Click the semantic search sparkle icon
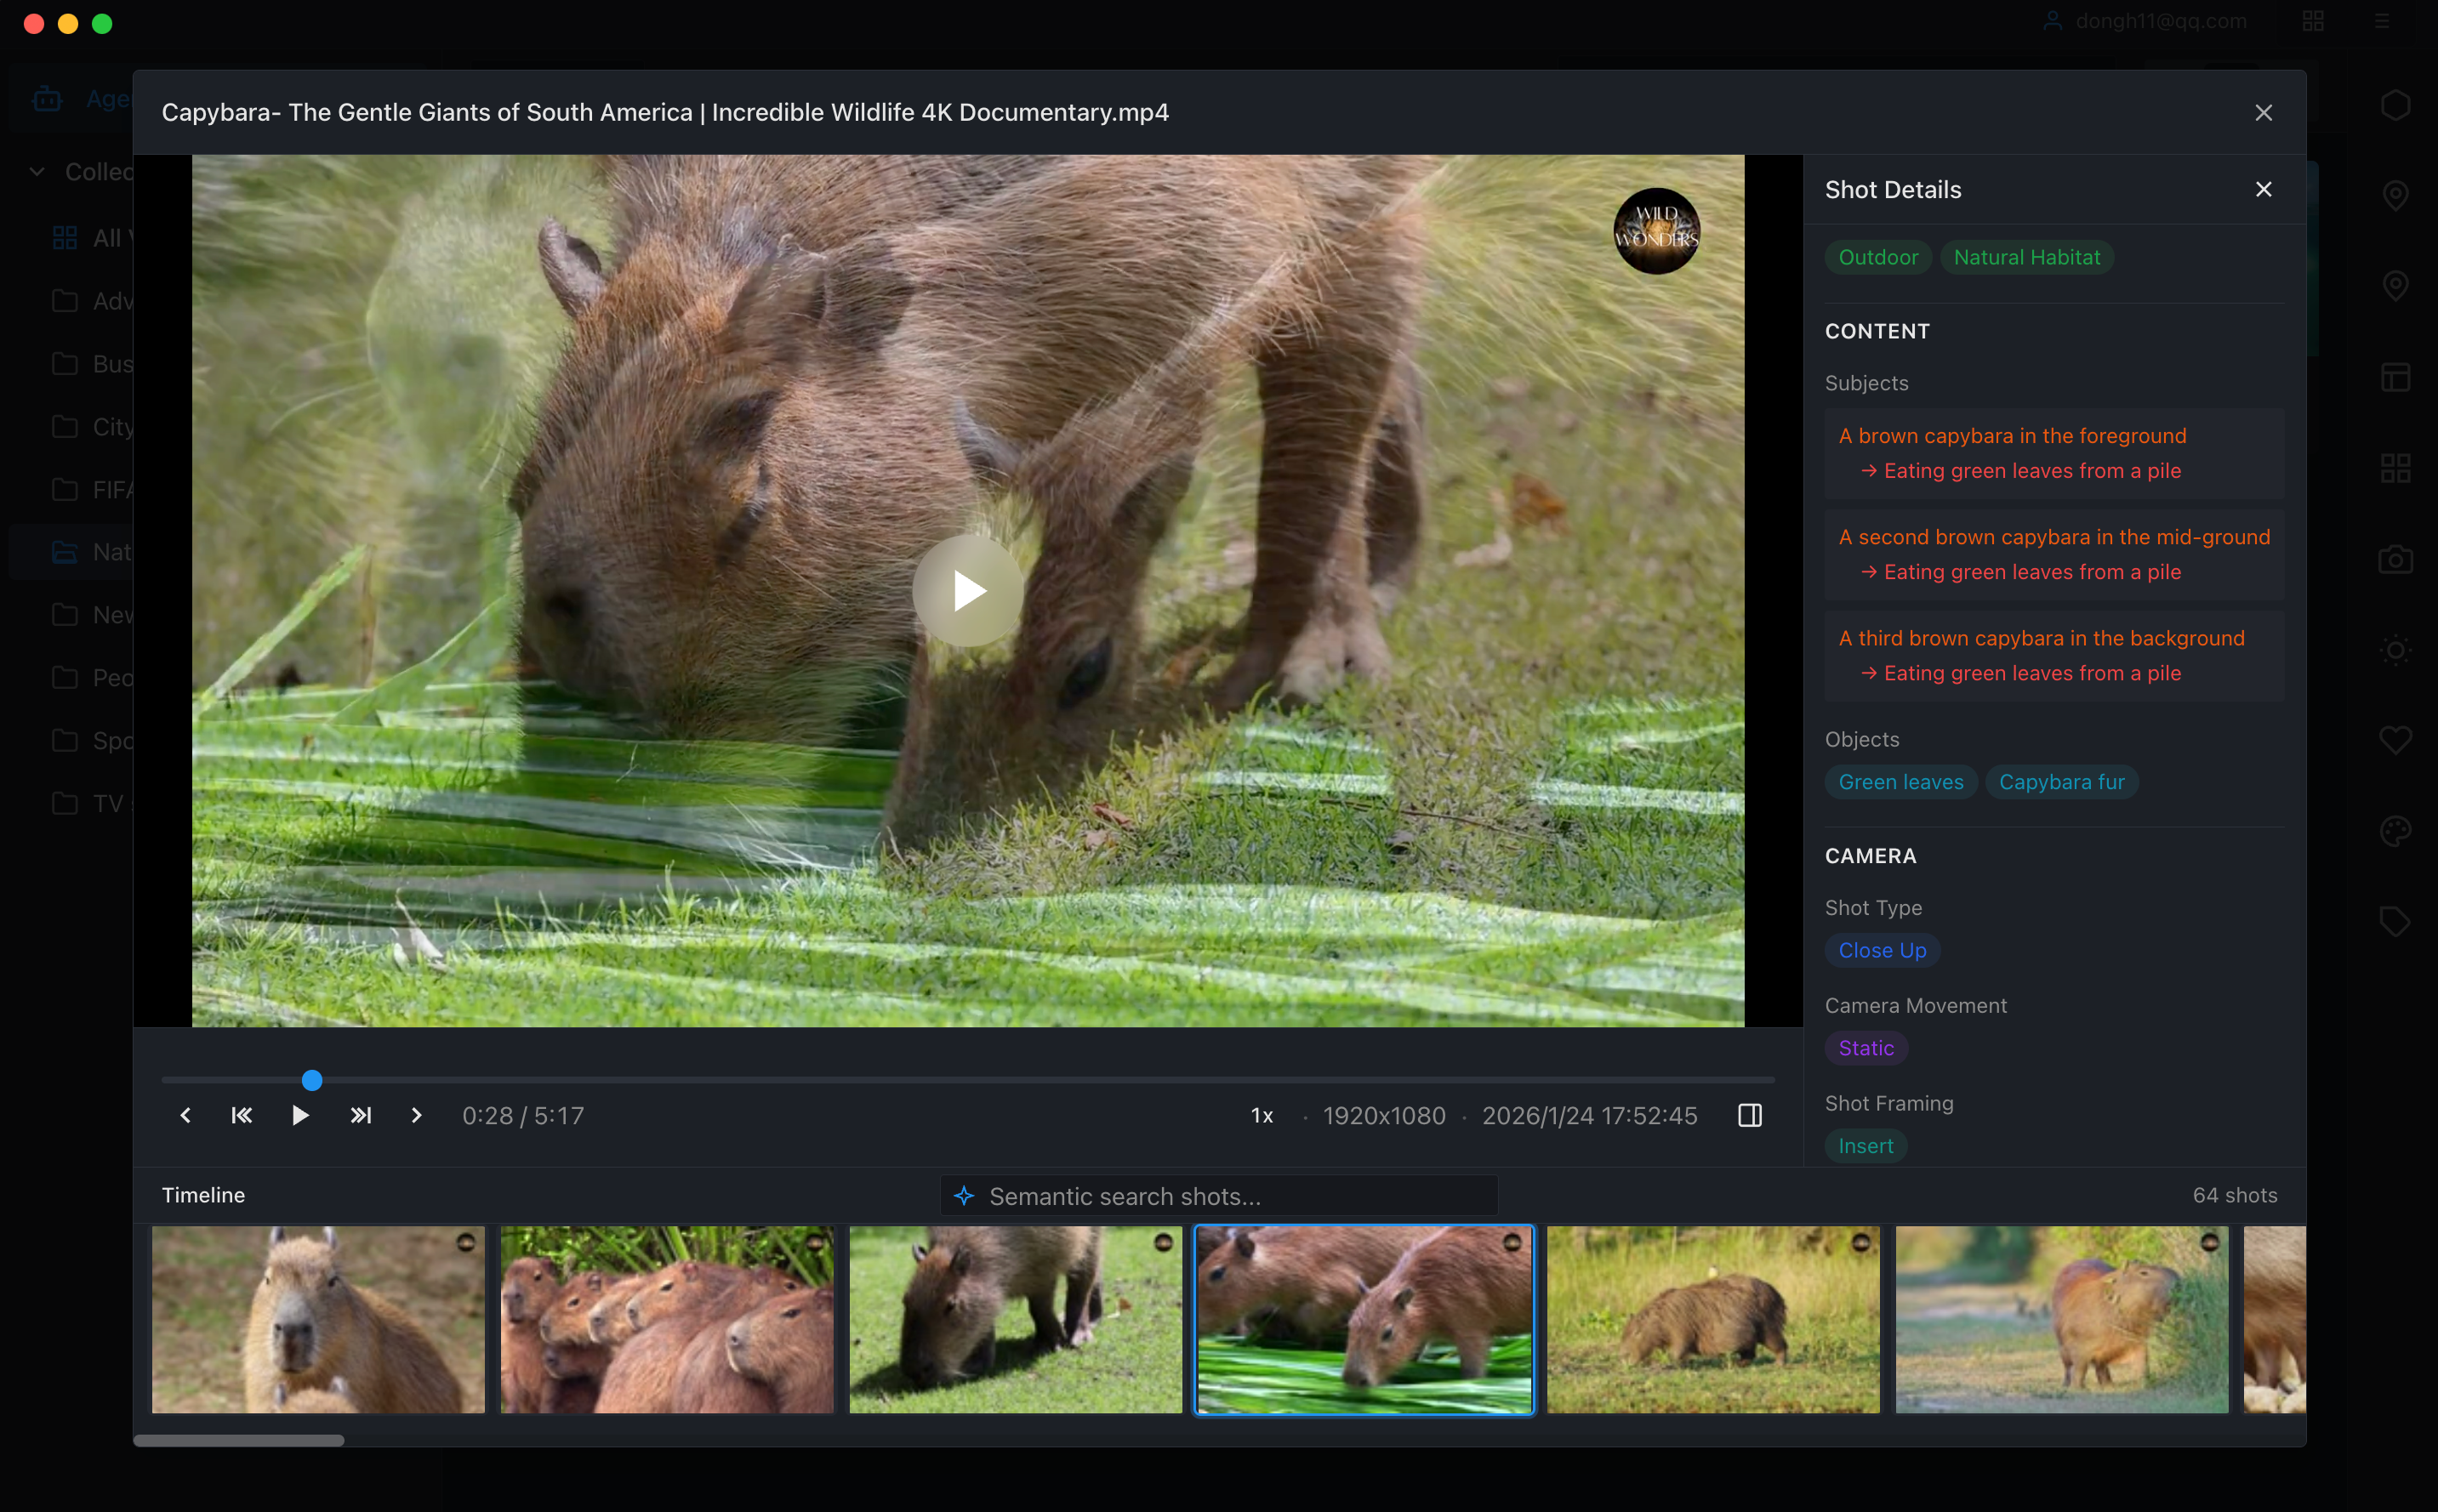 tap(964, 1195)
